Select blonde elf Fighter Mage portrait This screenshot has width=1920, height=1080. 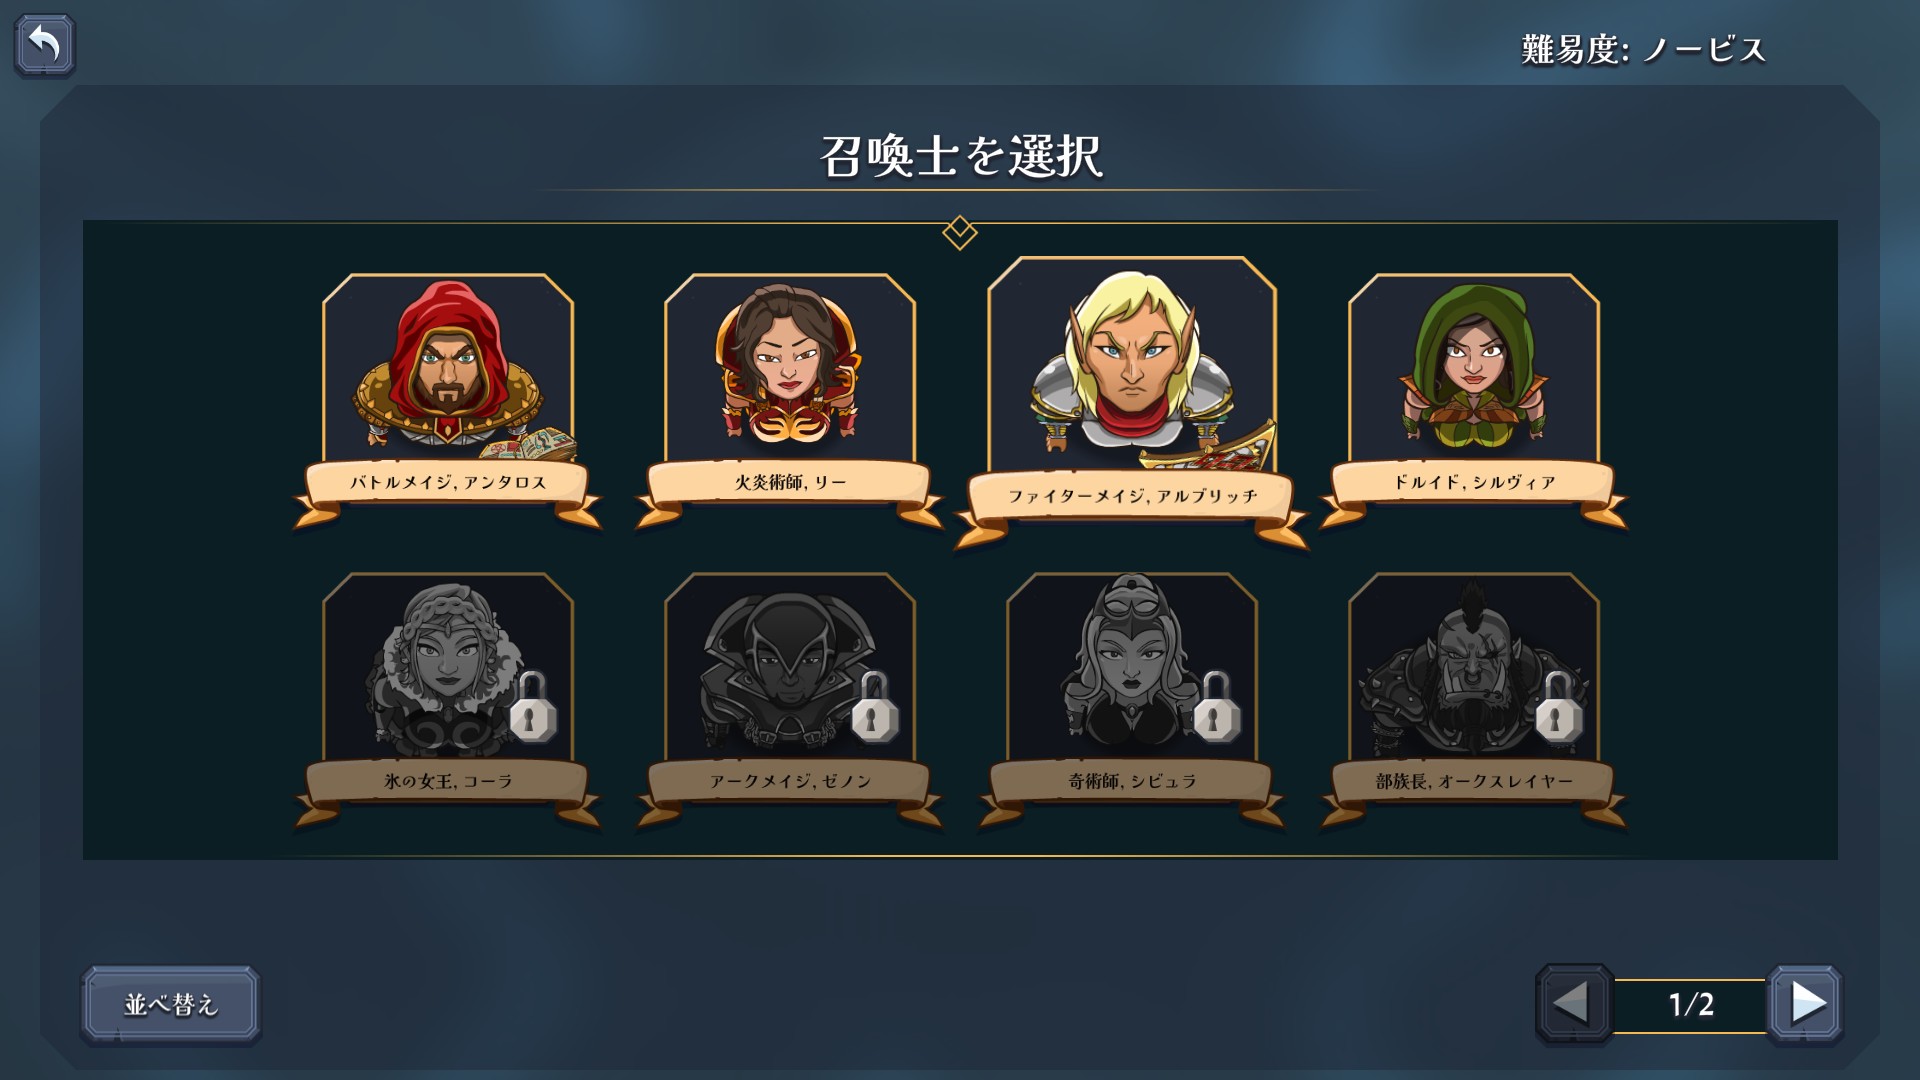tap(1132, 364)
